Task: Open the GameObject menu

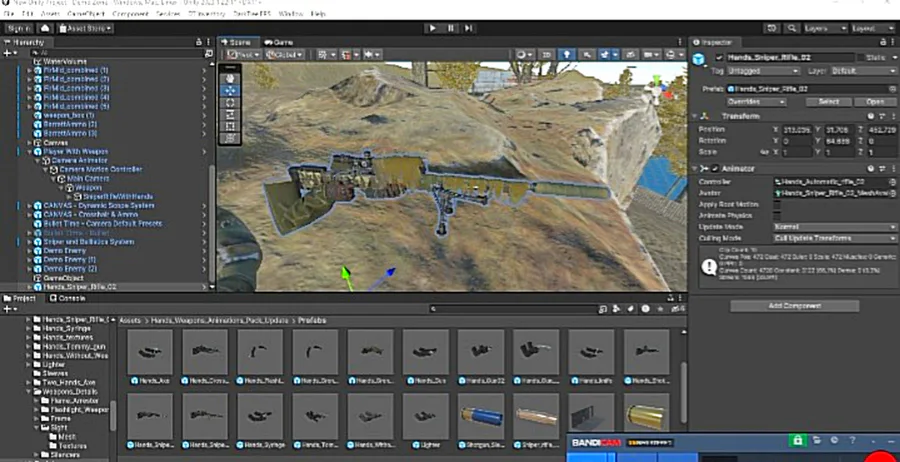Action: coord(86,13)
